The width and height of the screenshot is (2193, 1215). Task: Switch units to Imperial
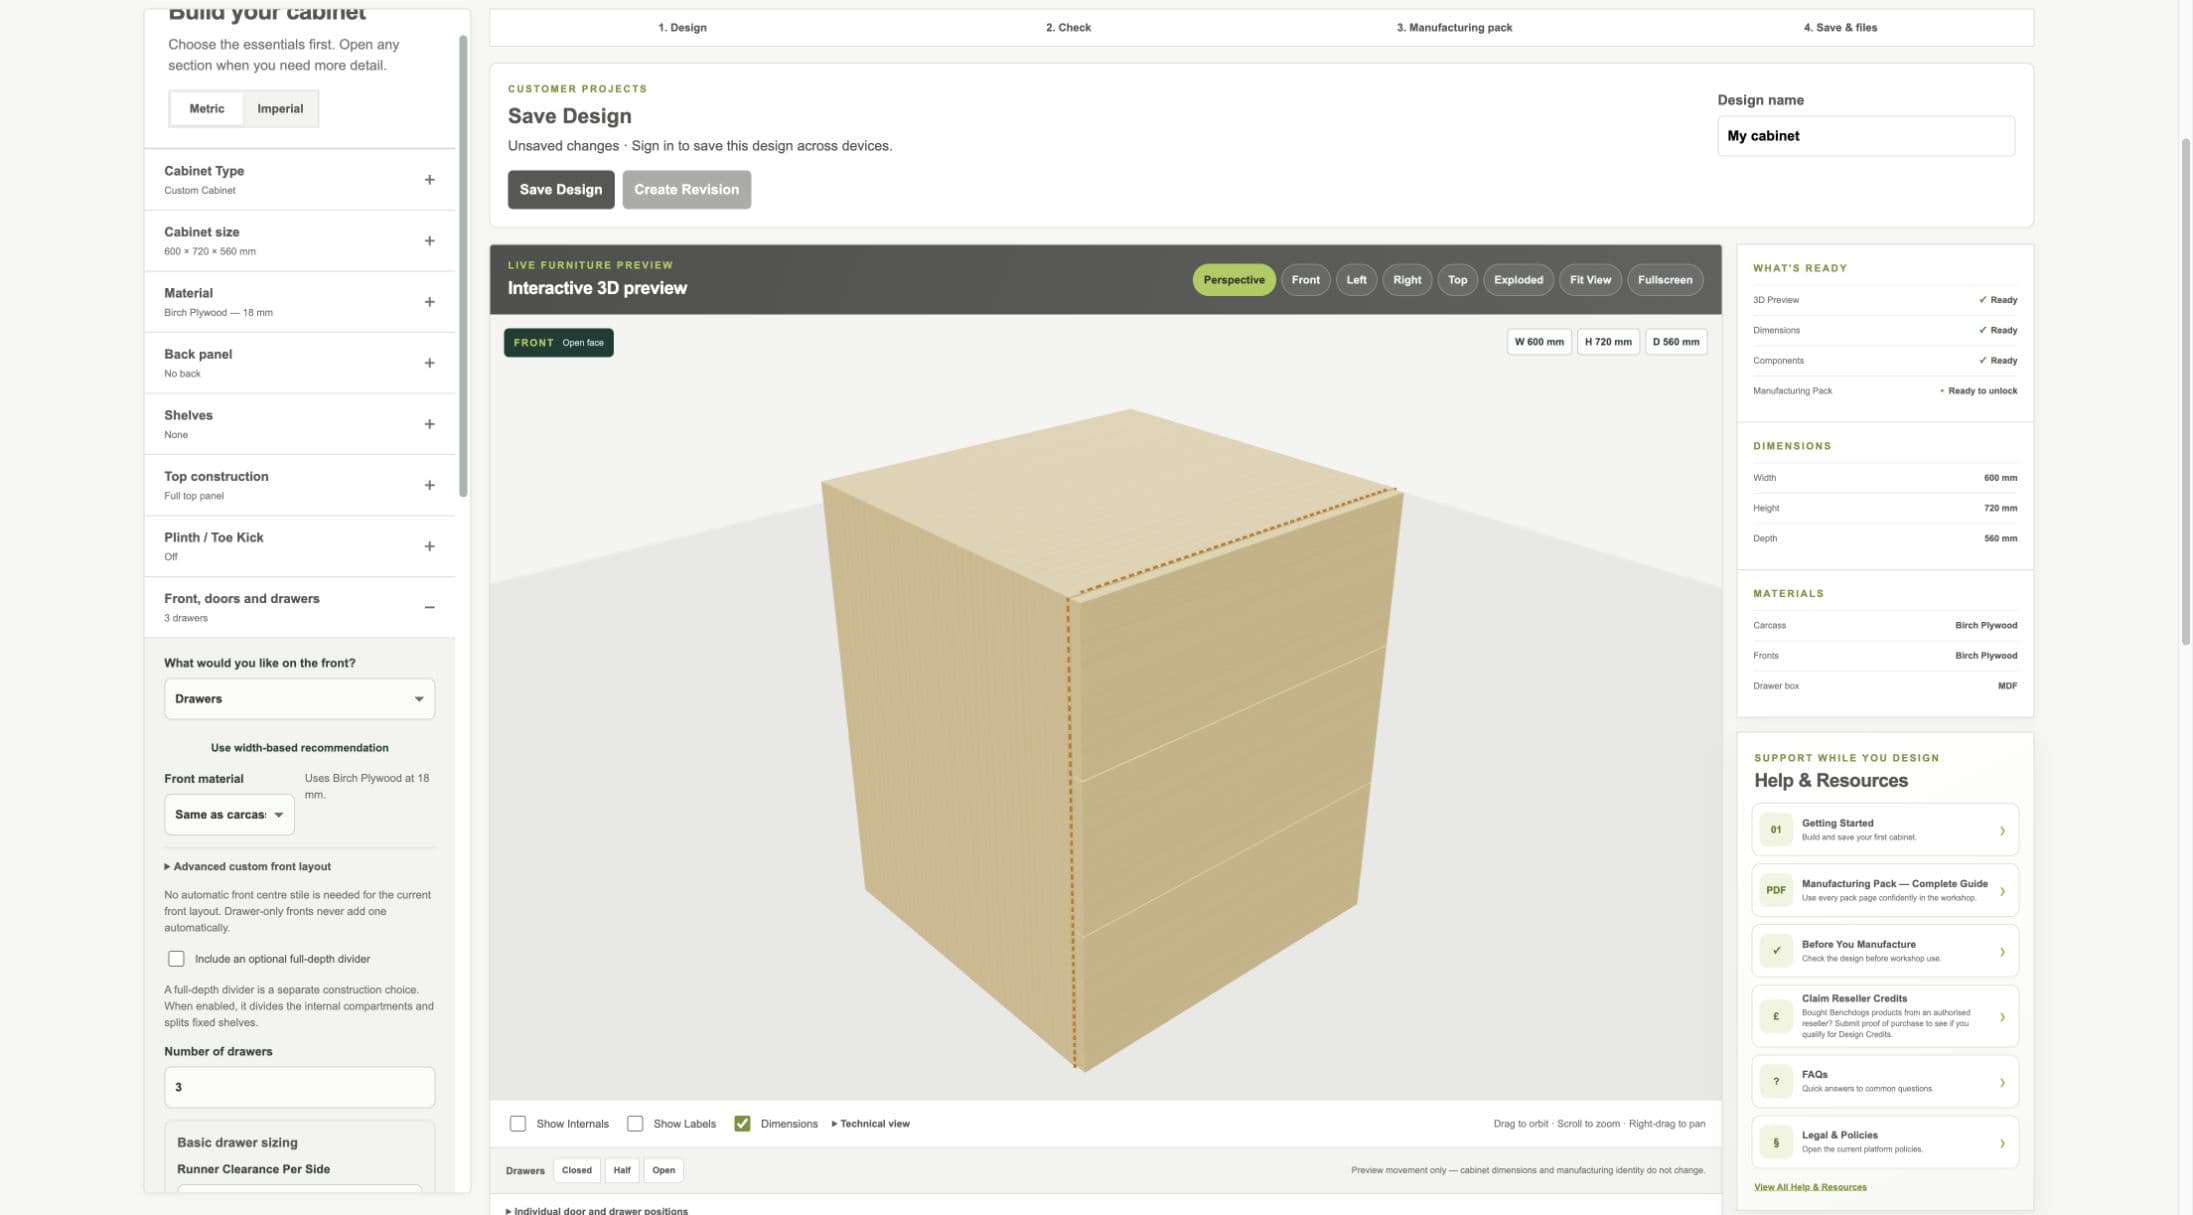[x=280, y=108]
